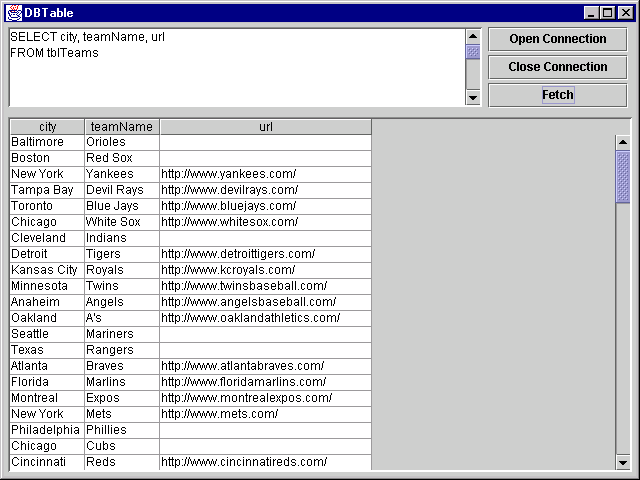Select the White Sox cell
This screenshot has height=480, width=640.
(122, 222)
